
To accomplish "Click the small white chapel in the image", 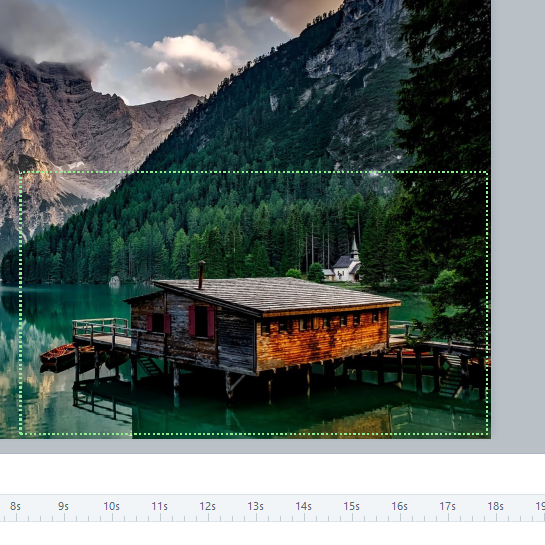I will [346, 264].
